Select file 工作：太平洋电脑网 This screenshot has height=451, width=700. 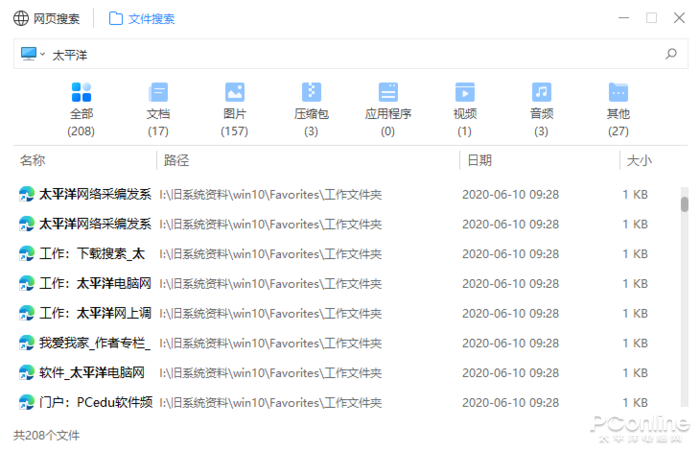click(x=95, y=284)
